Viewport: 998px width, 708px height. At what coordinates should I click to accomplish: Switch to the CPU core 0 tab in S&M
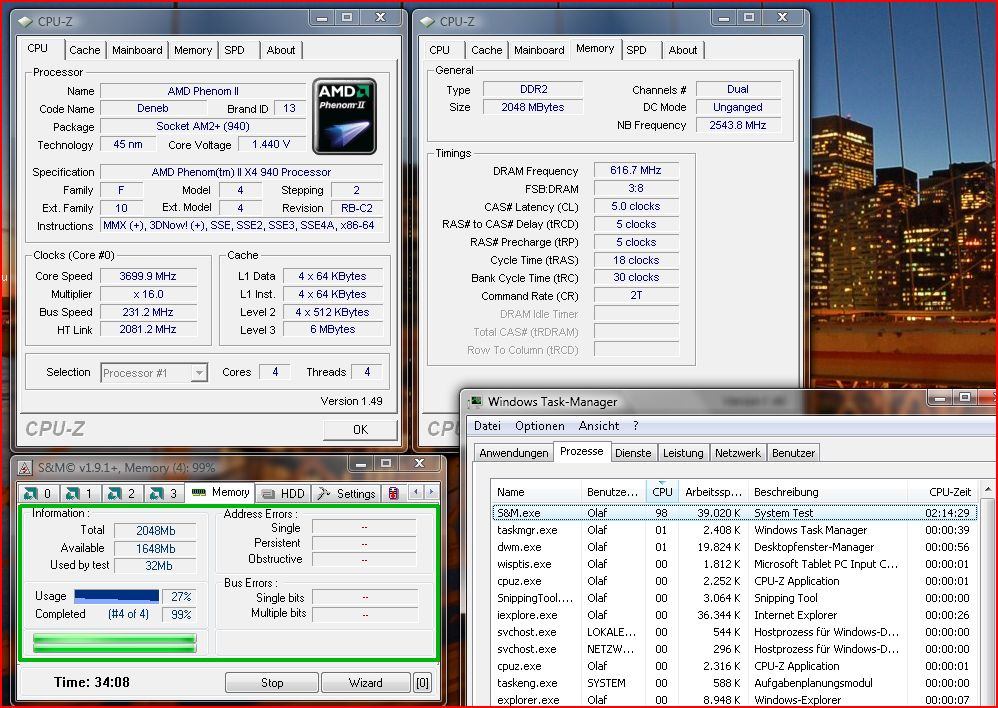pos(39,493)
